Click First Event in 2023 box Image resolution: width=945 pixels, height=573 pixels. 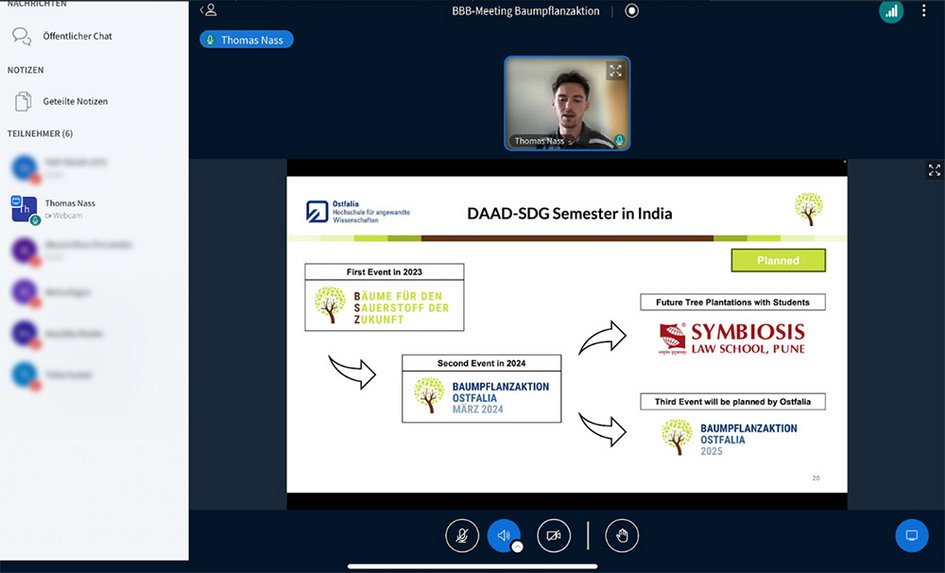(x=385, y=297)
